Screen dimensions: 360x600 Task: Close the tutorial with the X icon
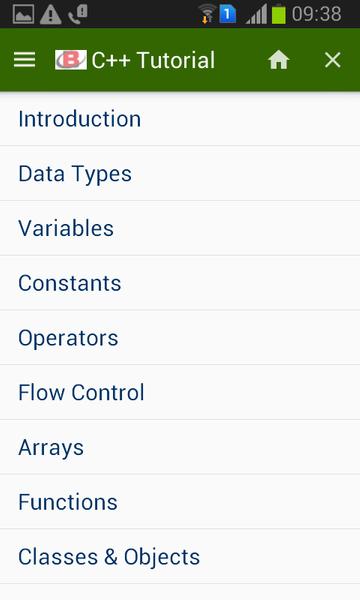[332, 60]
